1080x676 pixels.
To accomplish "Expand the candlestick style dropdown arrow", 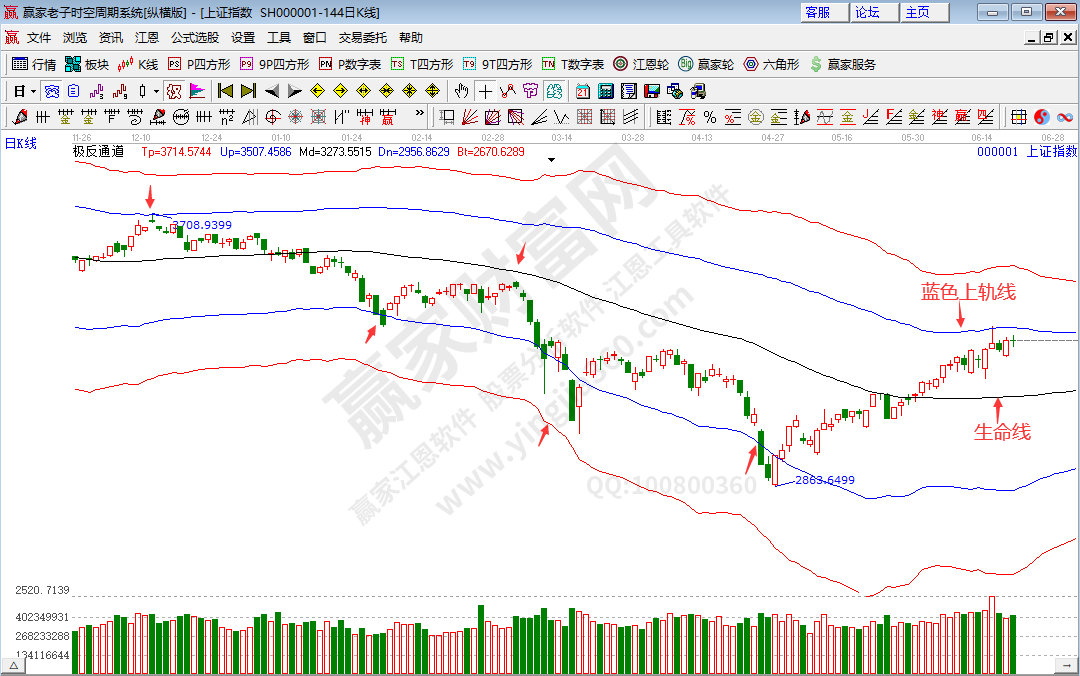I will (x=156, y=91).
